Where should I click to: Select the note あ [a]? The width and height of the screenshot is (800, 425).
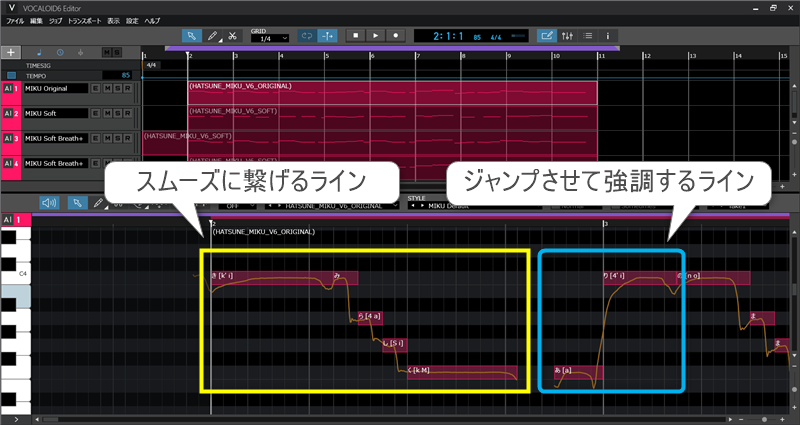pyautogui.click(x=579, y=370)
